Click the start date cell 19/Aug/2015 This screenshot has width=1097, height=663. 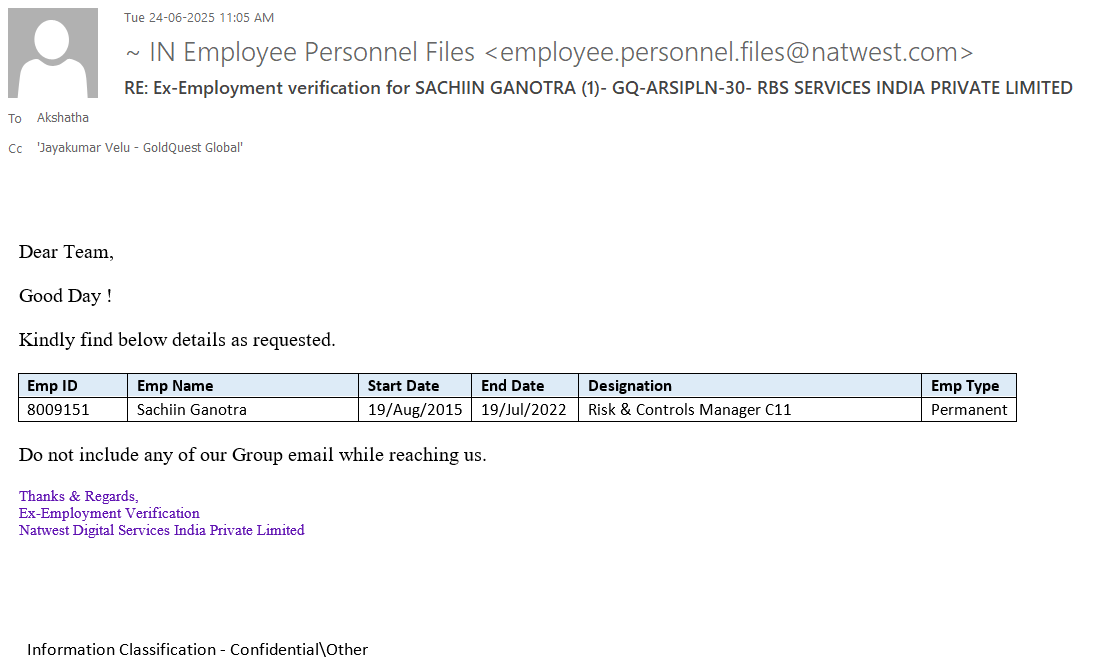coord(415,410)
